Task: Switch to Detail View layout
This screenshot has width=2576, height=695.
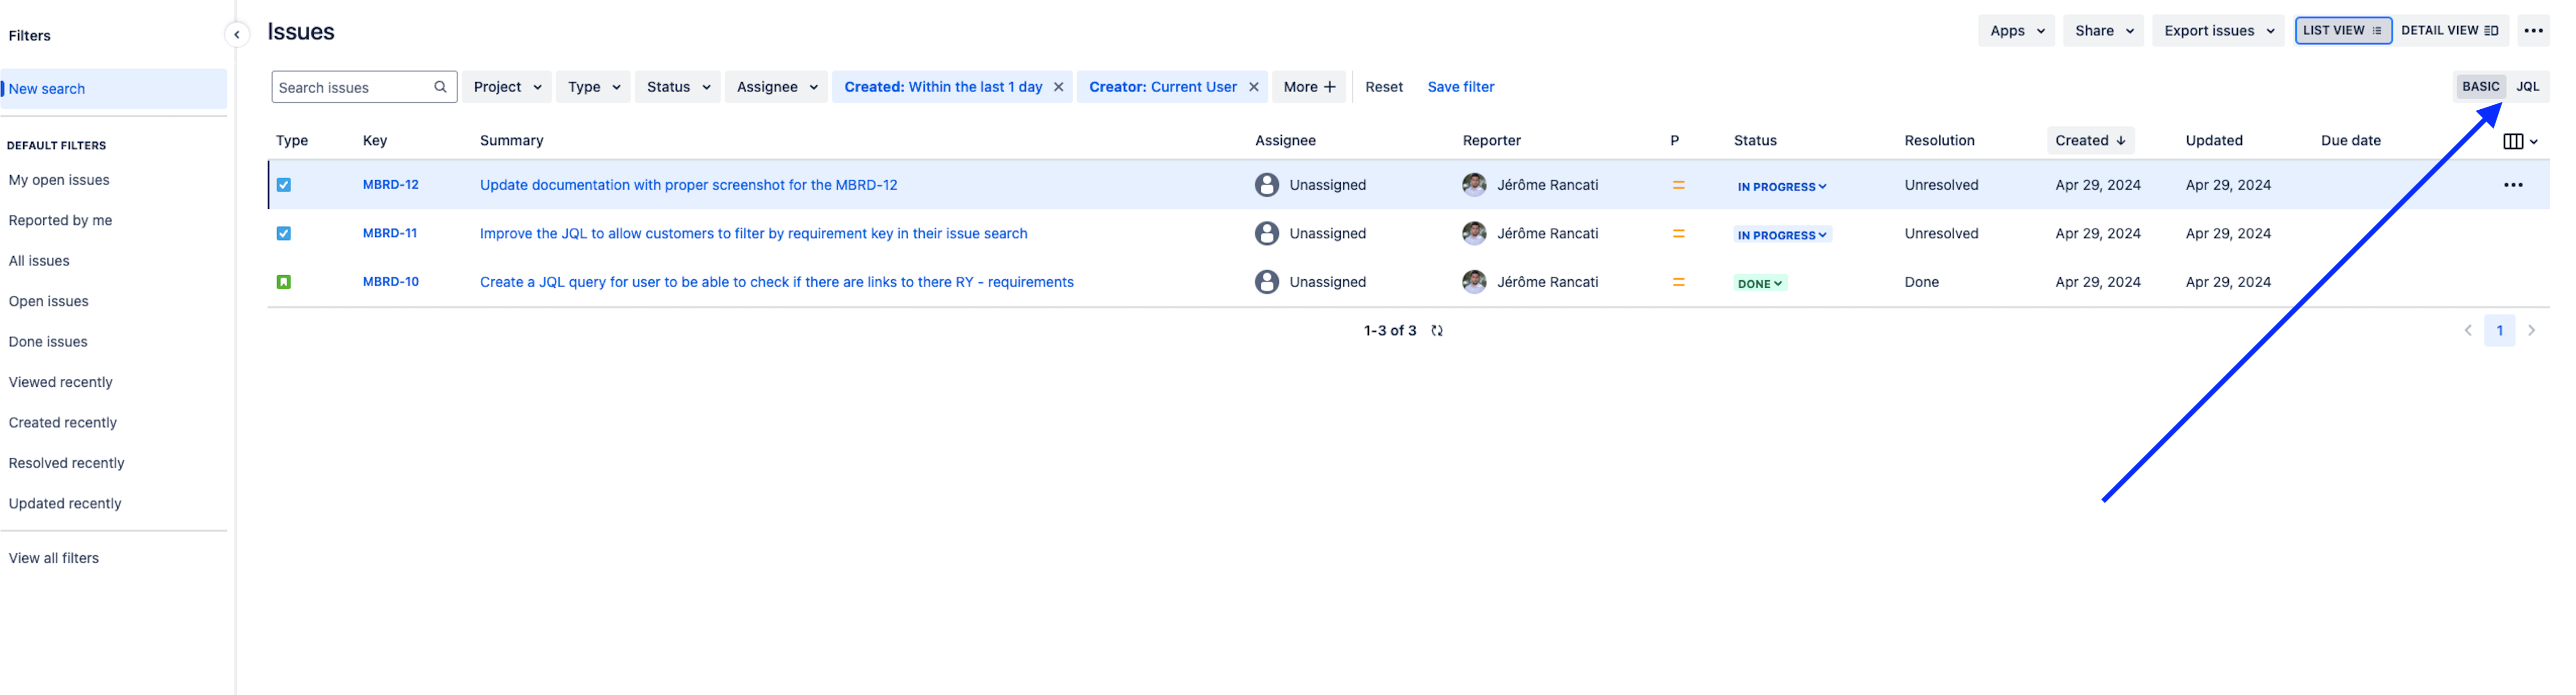Action: [2449, 31]
